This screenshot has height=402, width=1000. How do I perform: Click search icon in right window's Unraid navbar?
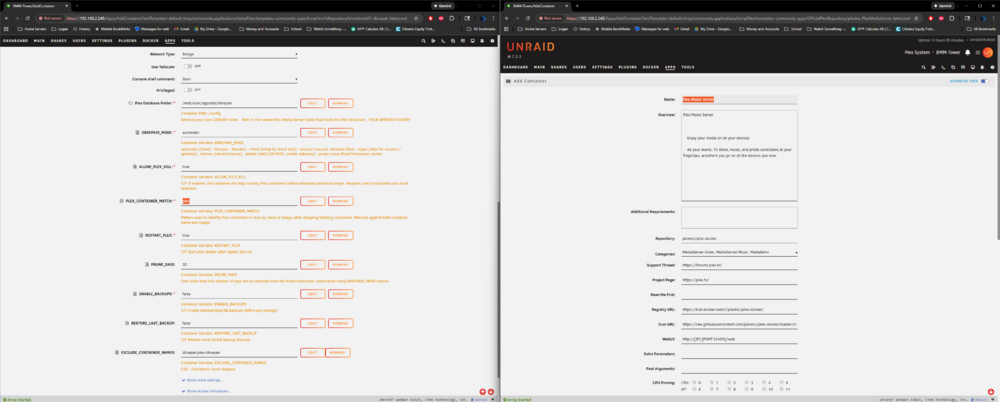[x=923, y=67]
